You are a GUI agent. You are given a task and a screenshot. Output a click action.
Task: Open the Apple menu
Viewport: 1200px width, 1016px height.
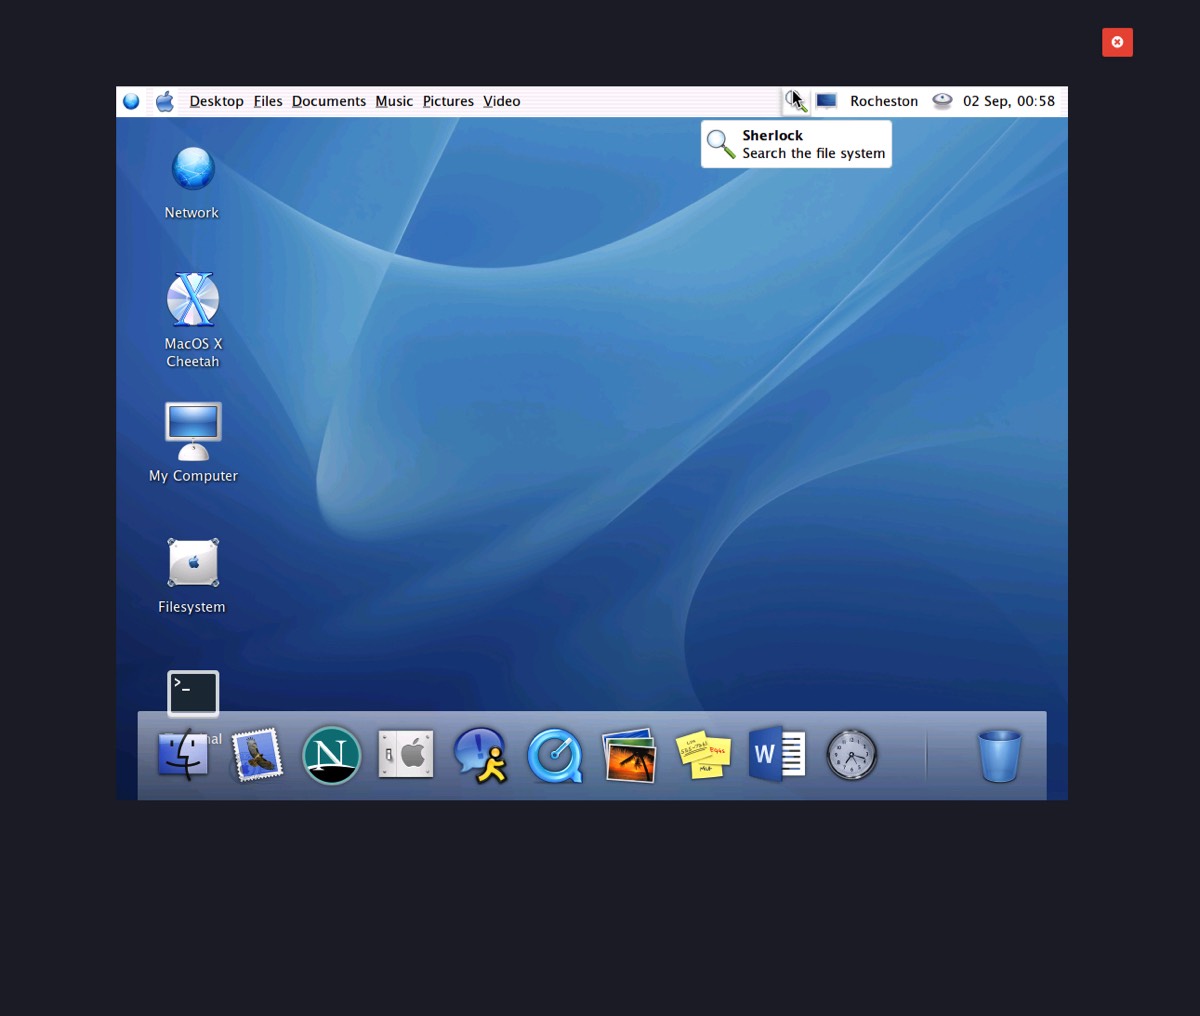coord(165,101)
